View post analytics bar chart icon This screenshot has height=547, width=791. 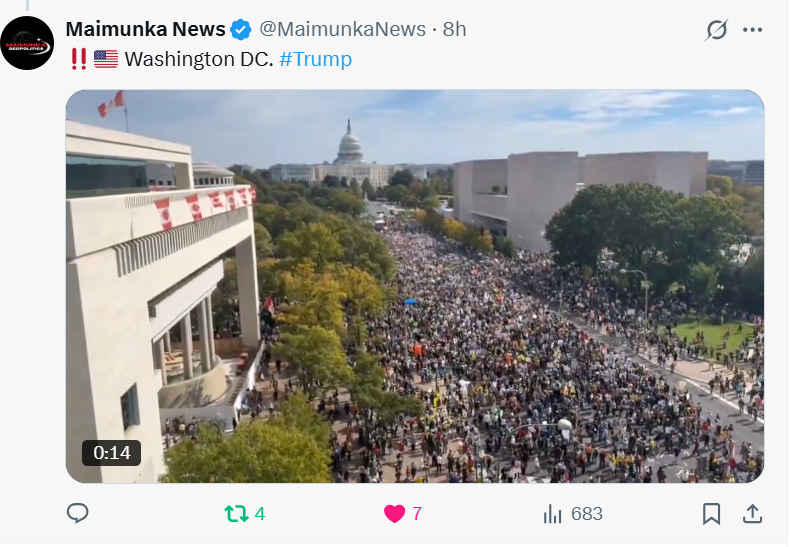tap(552, 514)
